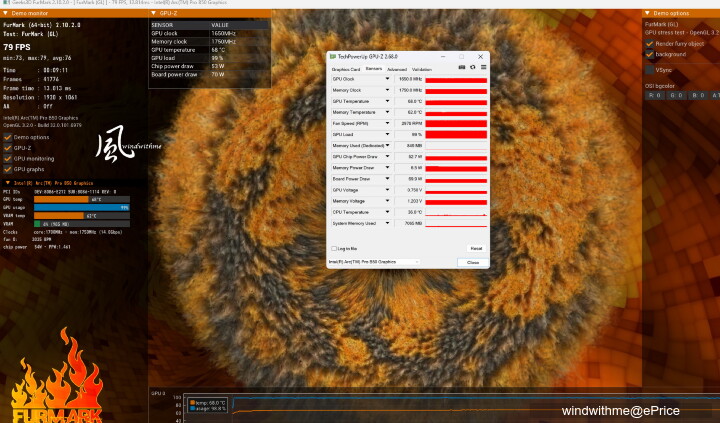The image size is (720, 423).
Task: Click the GPU-Z refresh icon
Action: pyautogui.click(x=472, y=68)
